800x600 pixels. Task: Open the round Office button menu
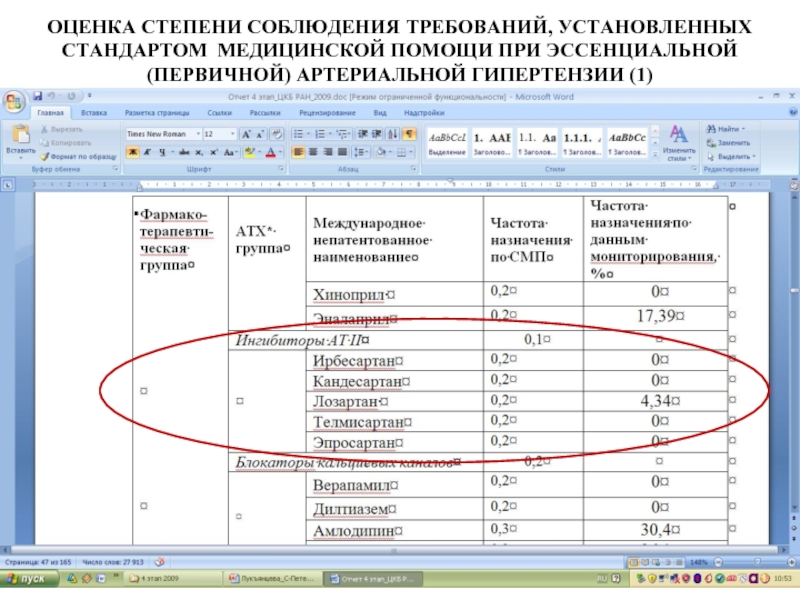click(x=14, y=102)
